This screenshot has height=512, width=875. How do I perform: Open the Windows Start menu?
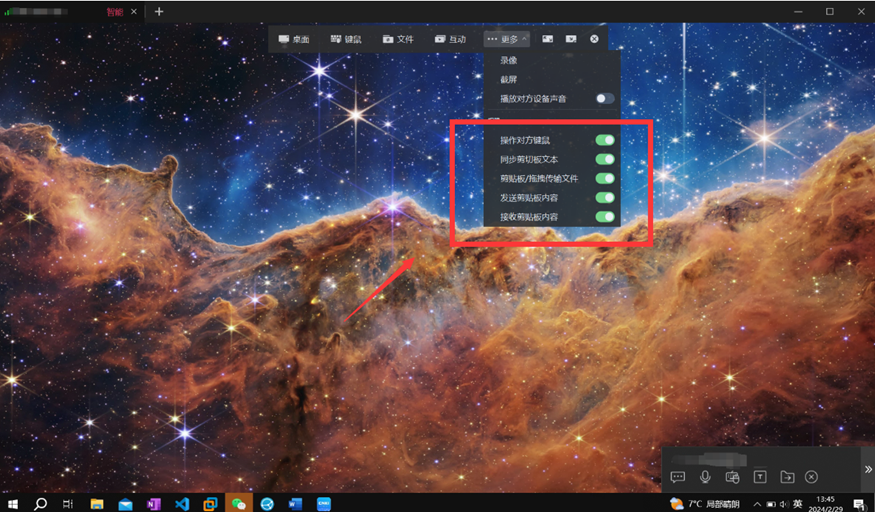pos(12,504)
